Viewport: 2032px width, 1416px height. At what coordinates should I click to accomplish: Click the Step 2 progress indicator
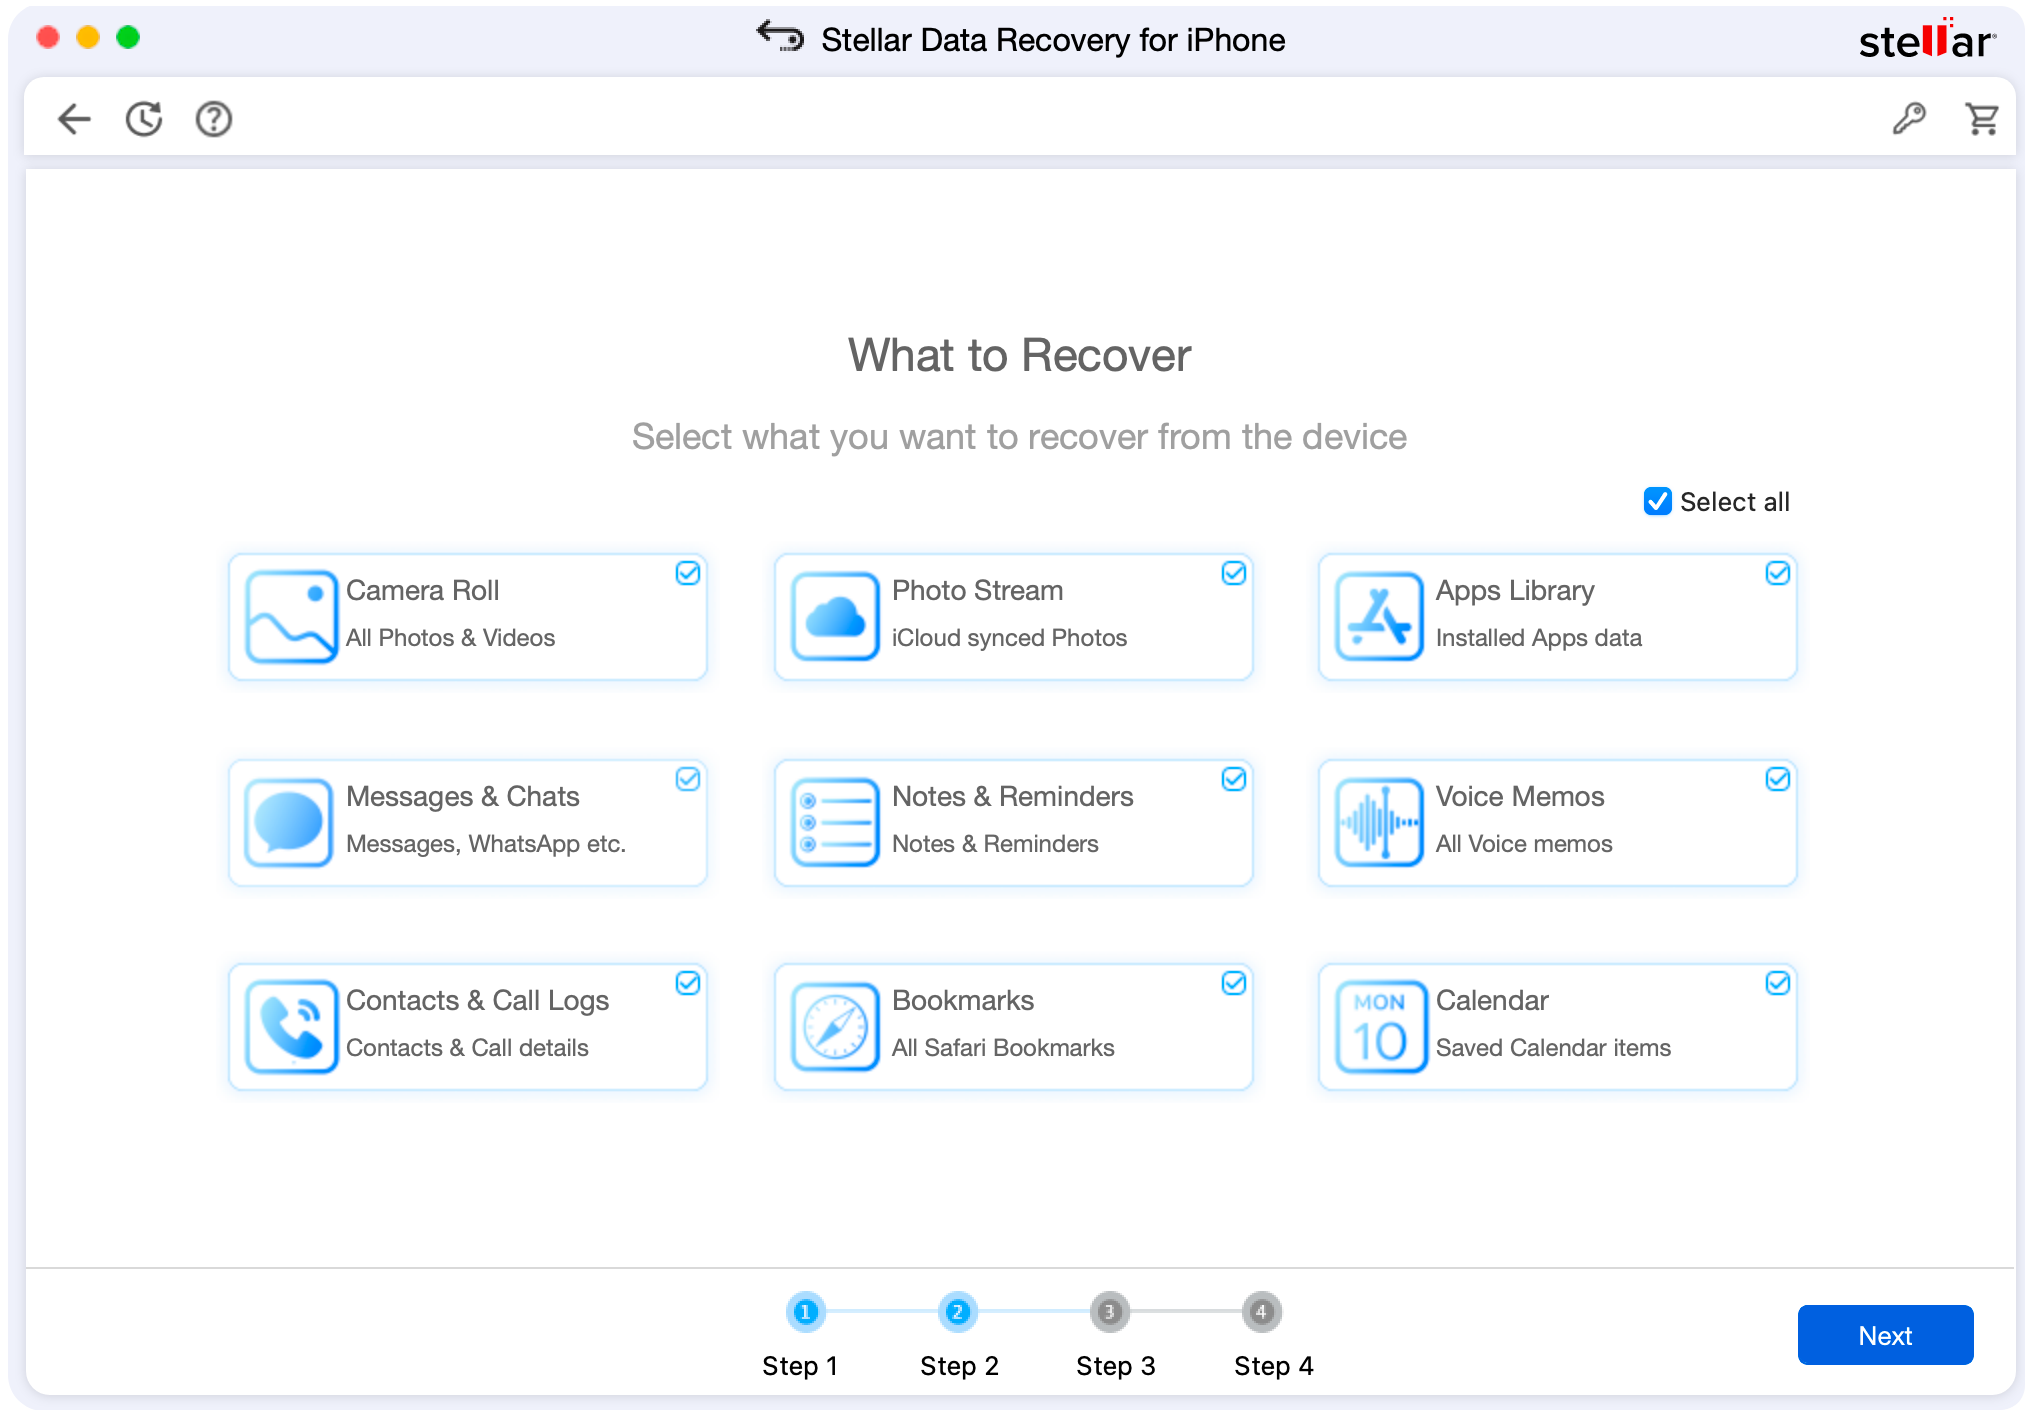tap(958, 1312)
